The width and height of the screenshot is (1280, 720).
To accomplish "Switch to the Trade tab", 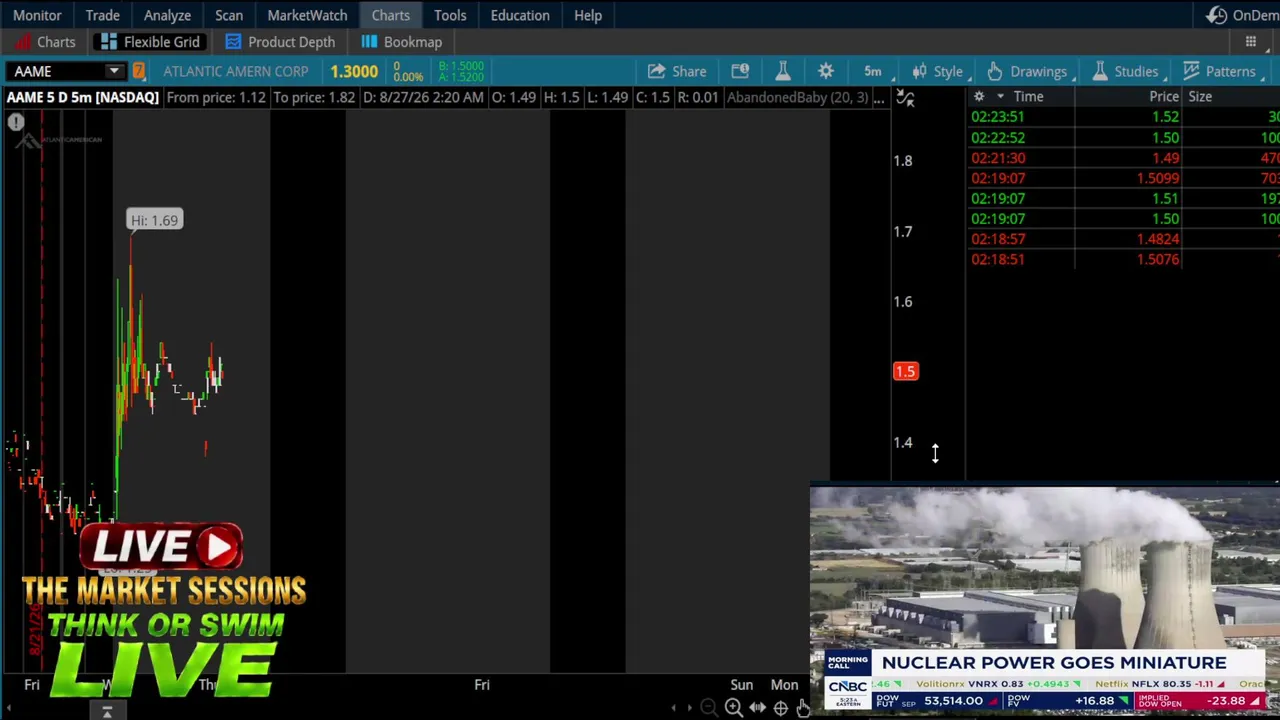I will click(102, 15).
